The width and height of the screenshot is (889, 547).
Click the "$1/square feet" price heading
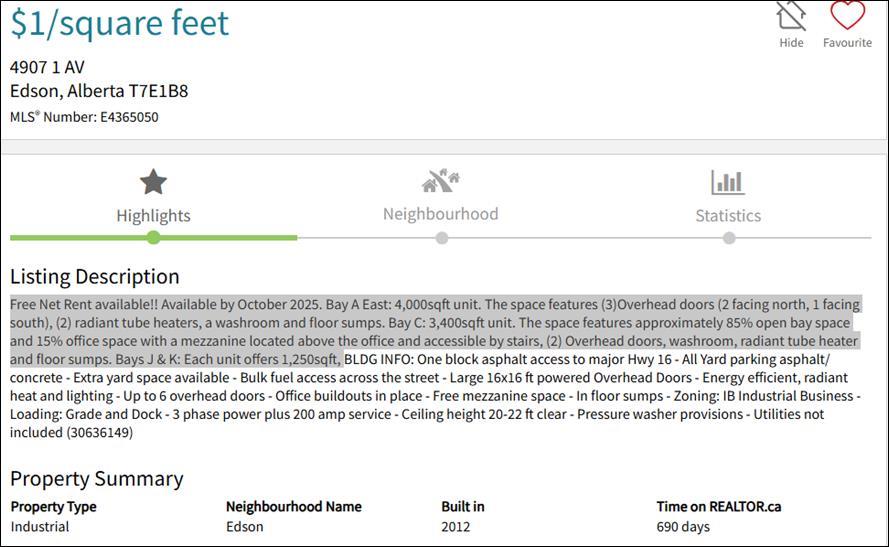pos(120,22)
